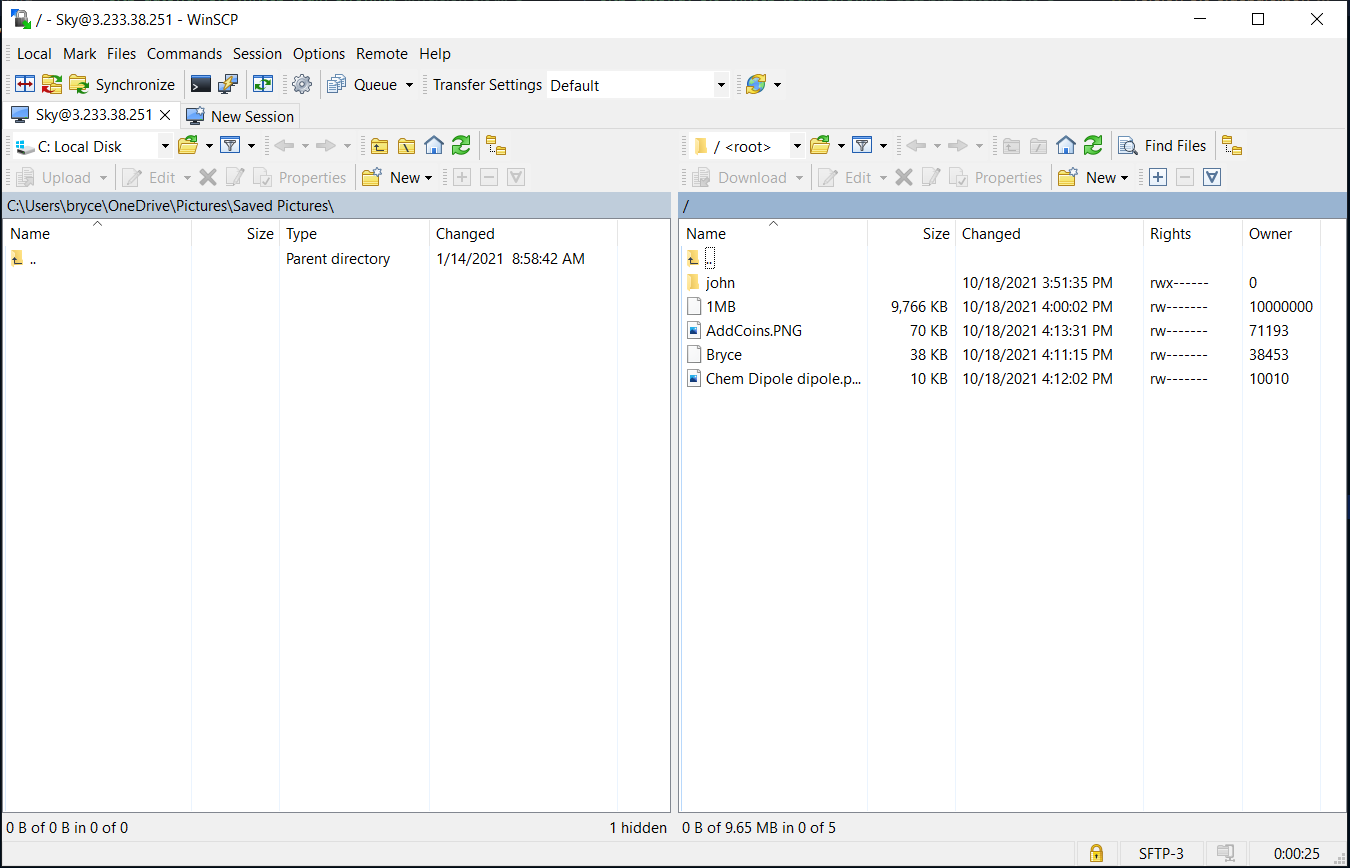Go to local root directory icon
1350x868 pixels.
[406, 146]
